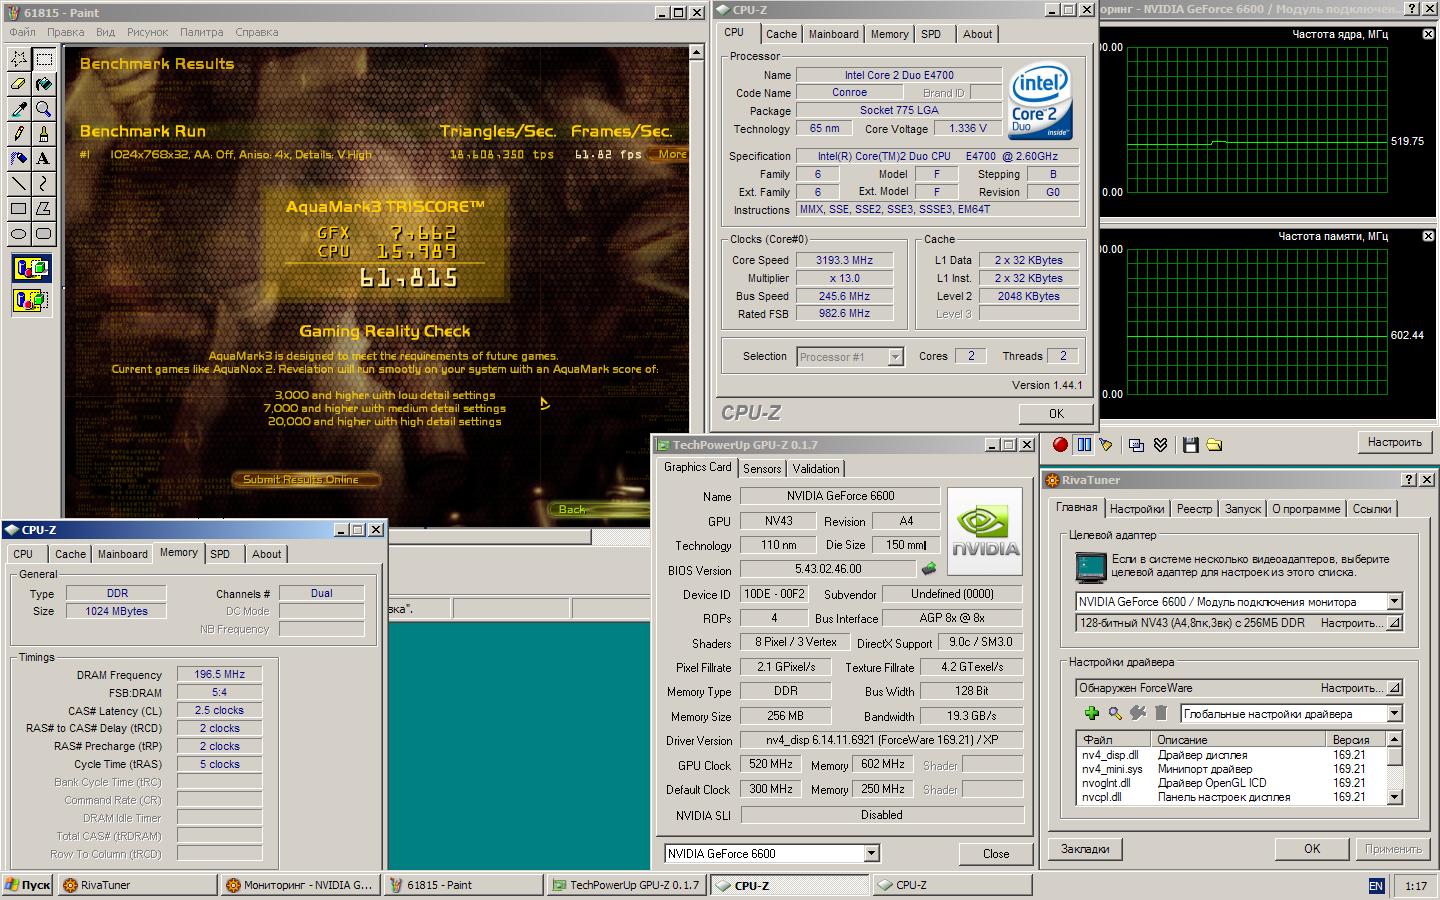
Task: Click the clear history broom icon
Action: (1106, 445)
